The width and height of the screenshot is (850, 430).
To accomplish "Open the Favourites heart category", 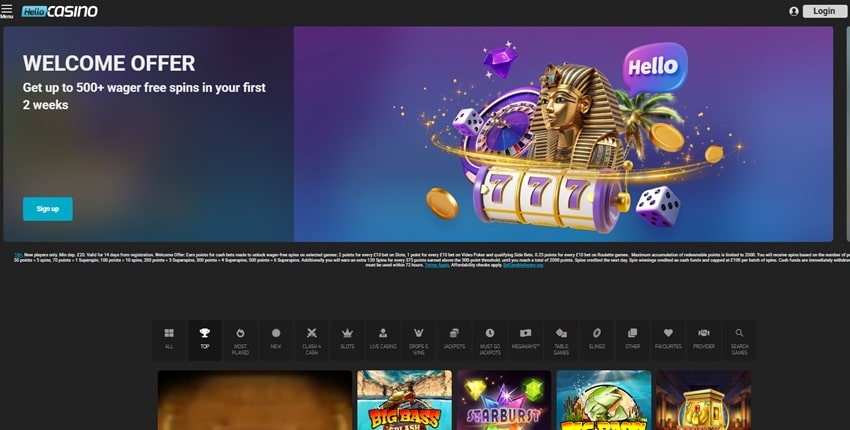I will (x=668, y=340).
